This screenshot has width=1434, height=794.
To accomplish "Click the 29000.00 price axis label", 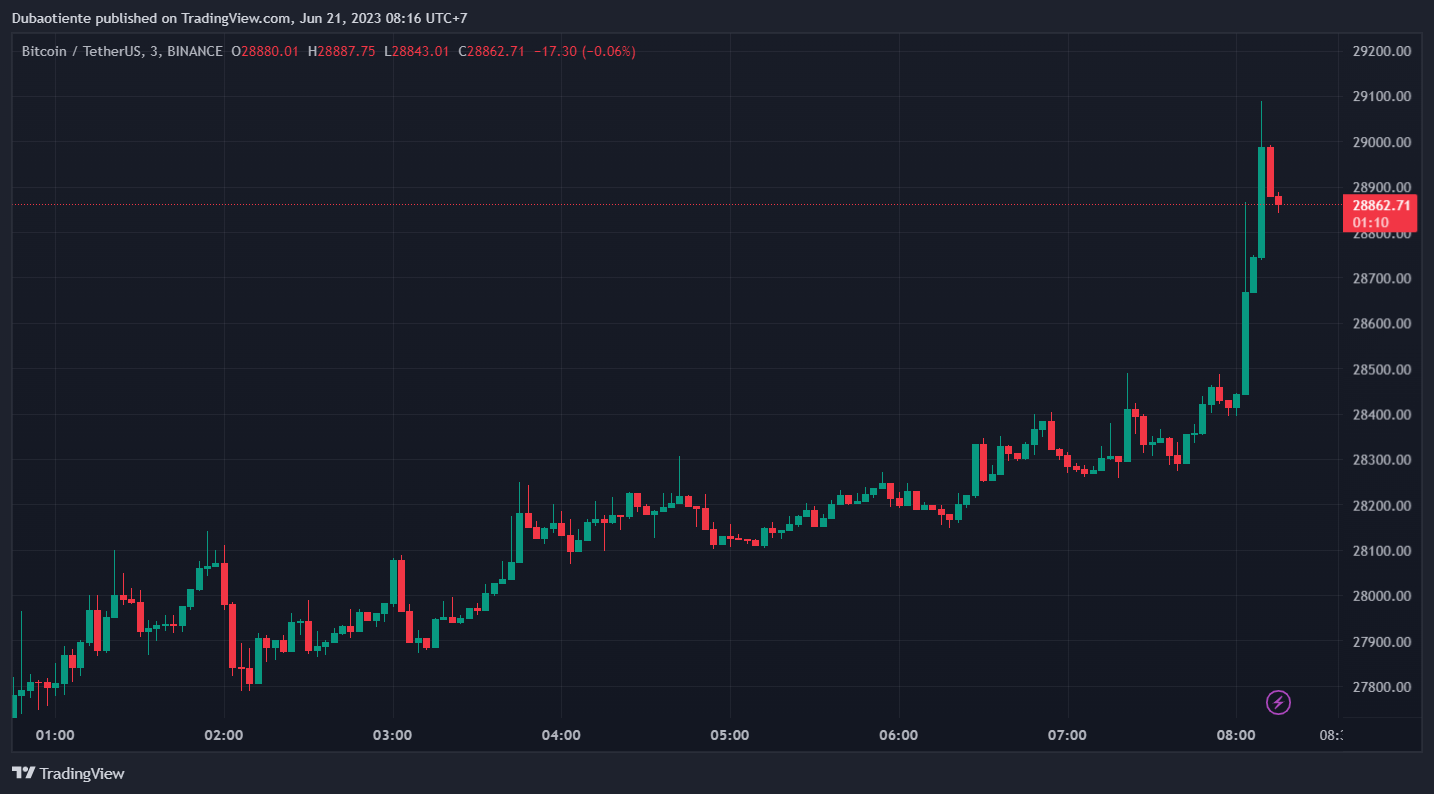I will point(1381,142).
